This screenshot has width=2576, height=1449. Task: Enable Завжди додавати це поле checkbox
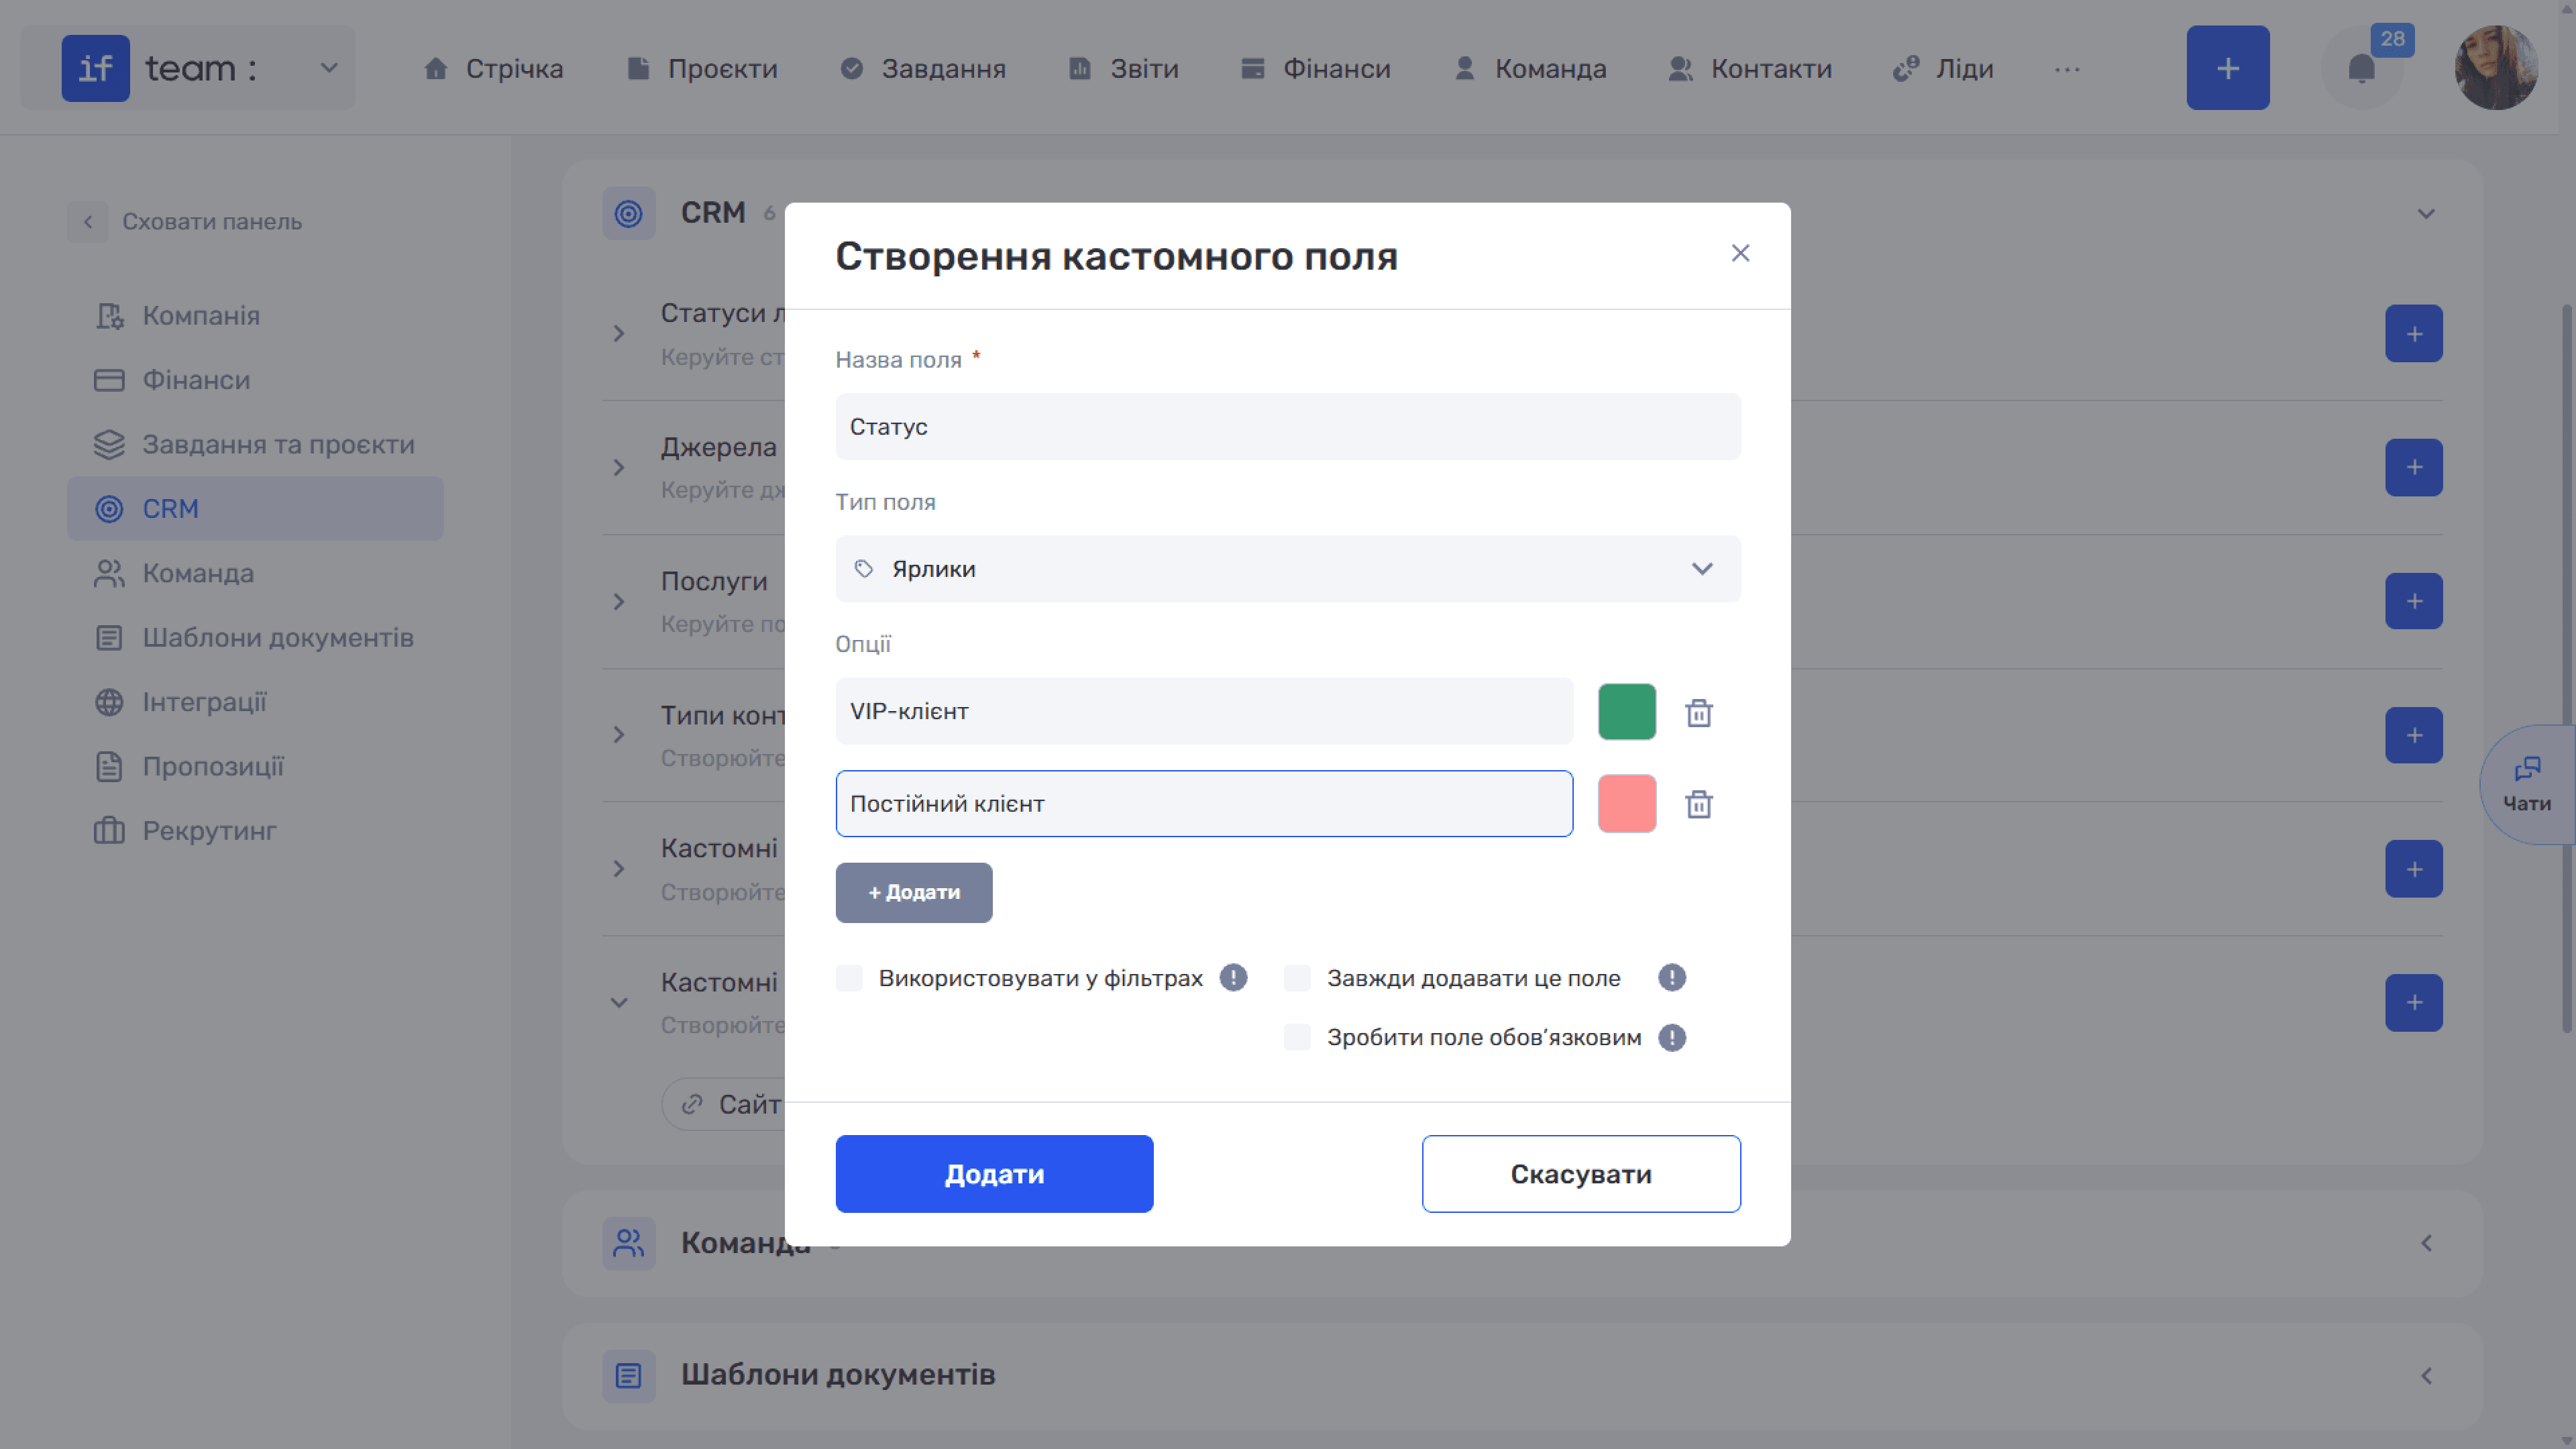click(x=1297, y=978)
